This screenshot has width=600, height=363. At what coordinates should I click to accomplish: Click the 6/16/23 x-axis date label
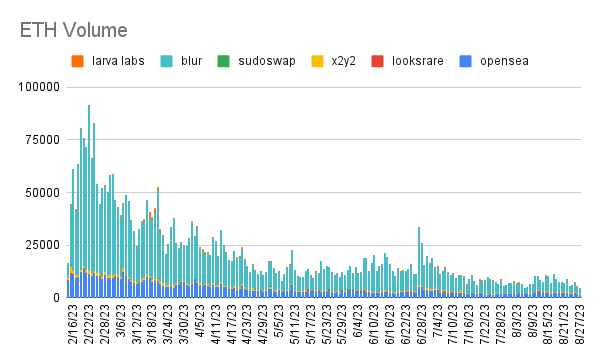[391, 324]
